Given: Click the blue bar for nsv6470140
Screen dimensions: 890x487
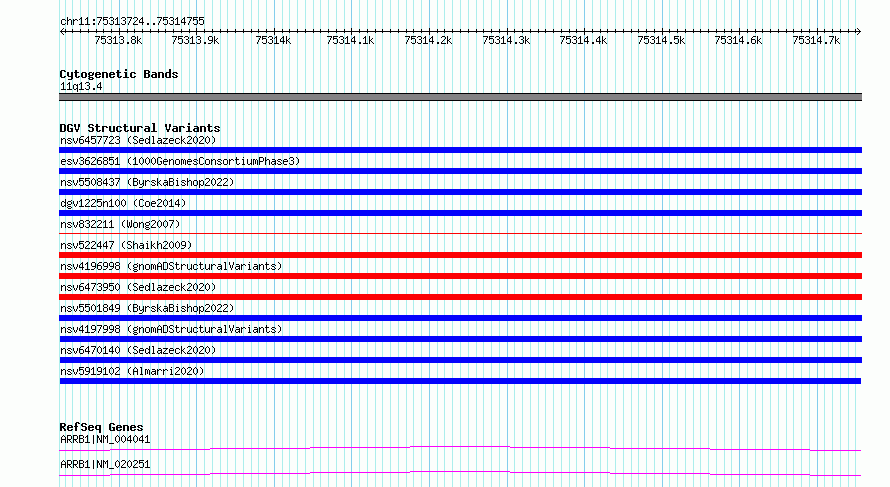Looking at the screenshot, I should (460, 360).
